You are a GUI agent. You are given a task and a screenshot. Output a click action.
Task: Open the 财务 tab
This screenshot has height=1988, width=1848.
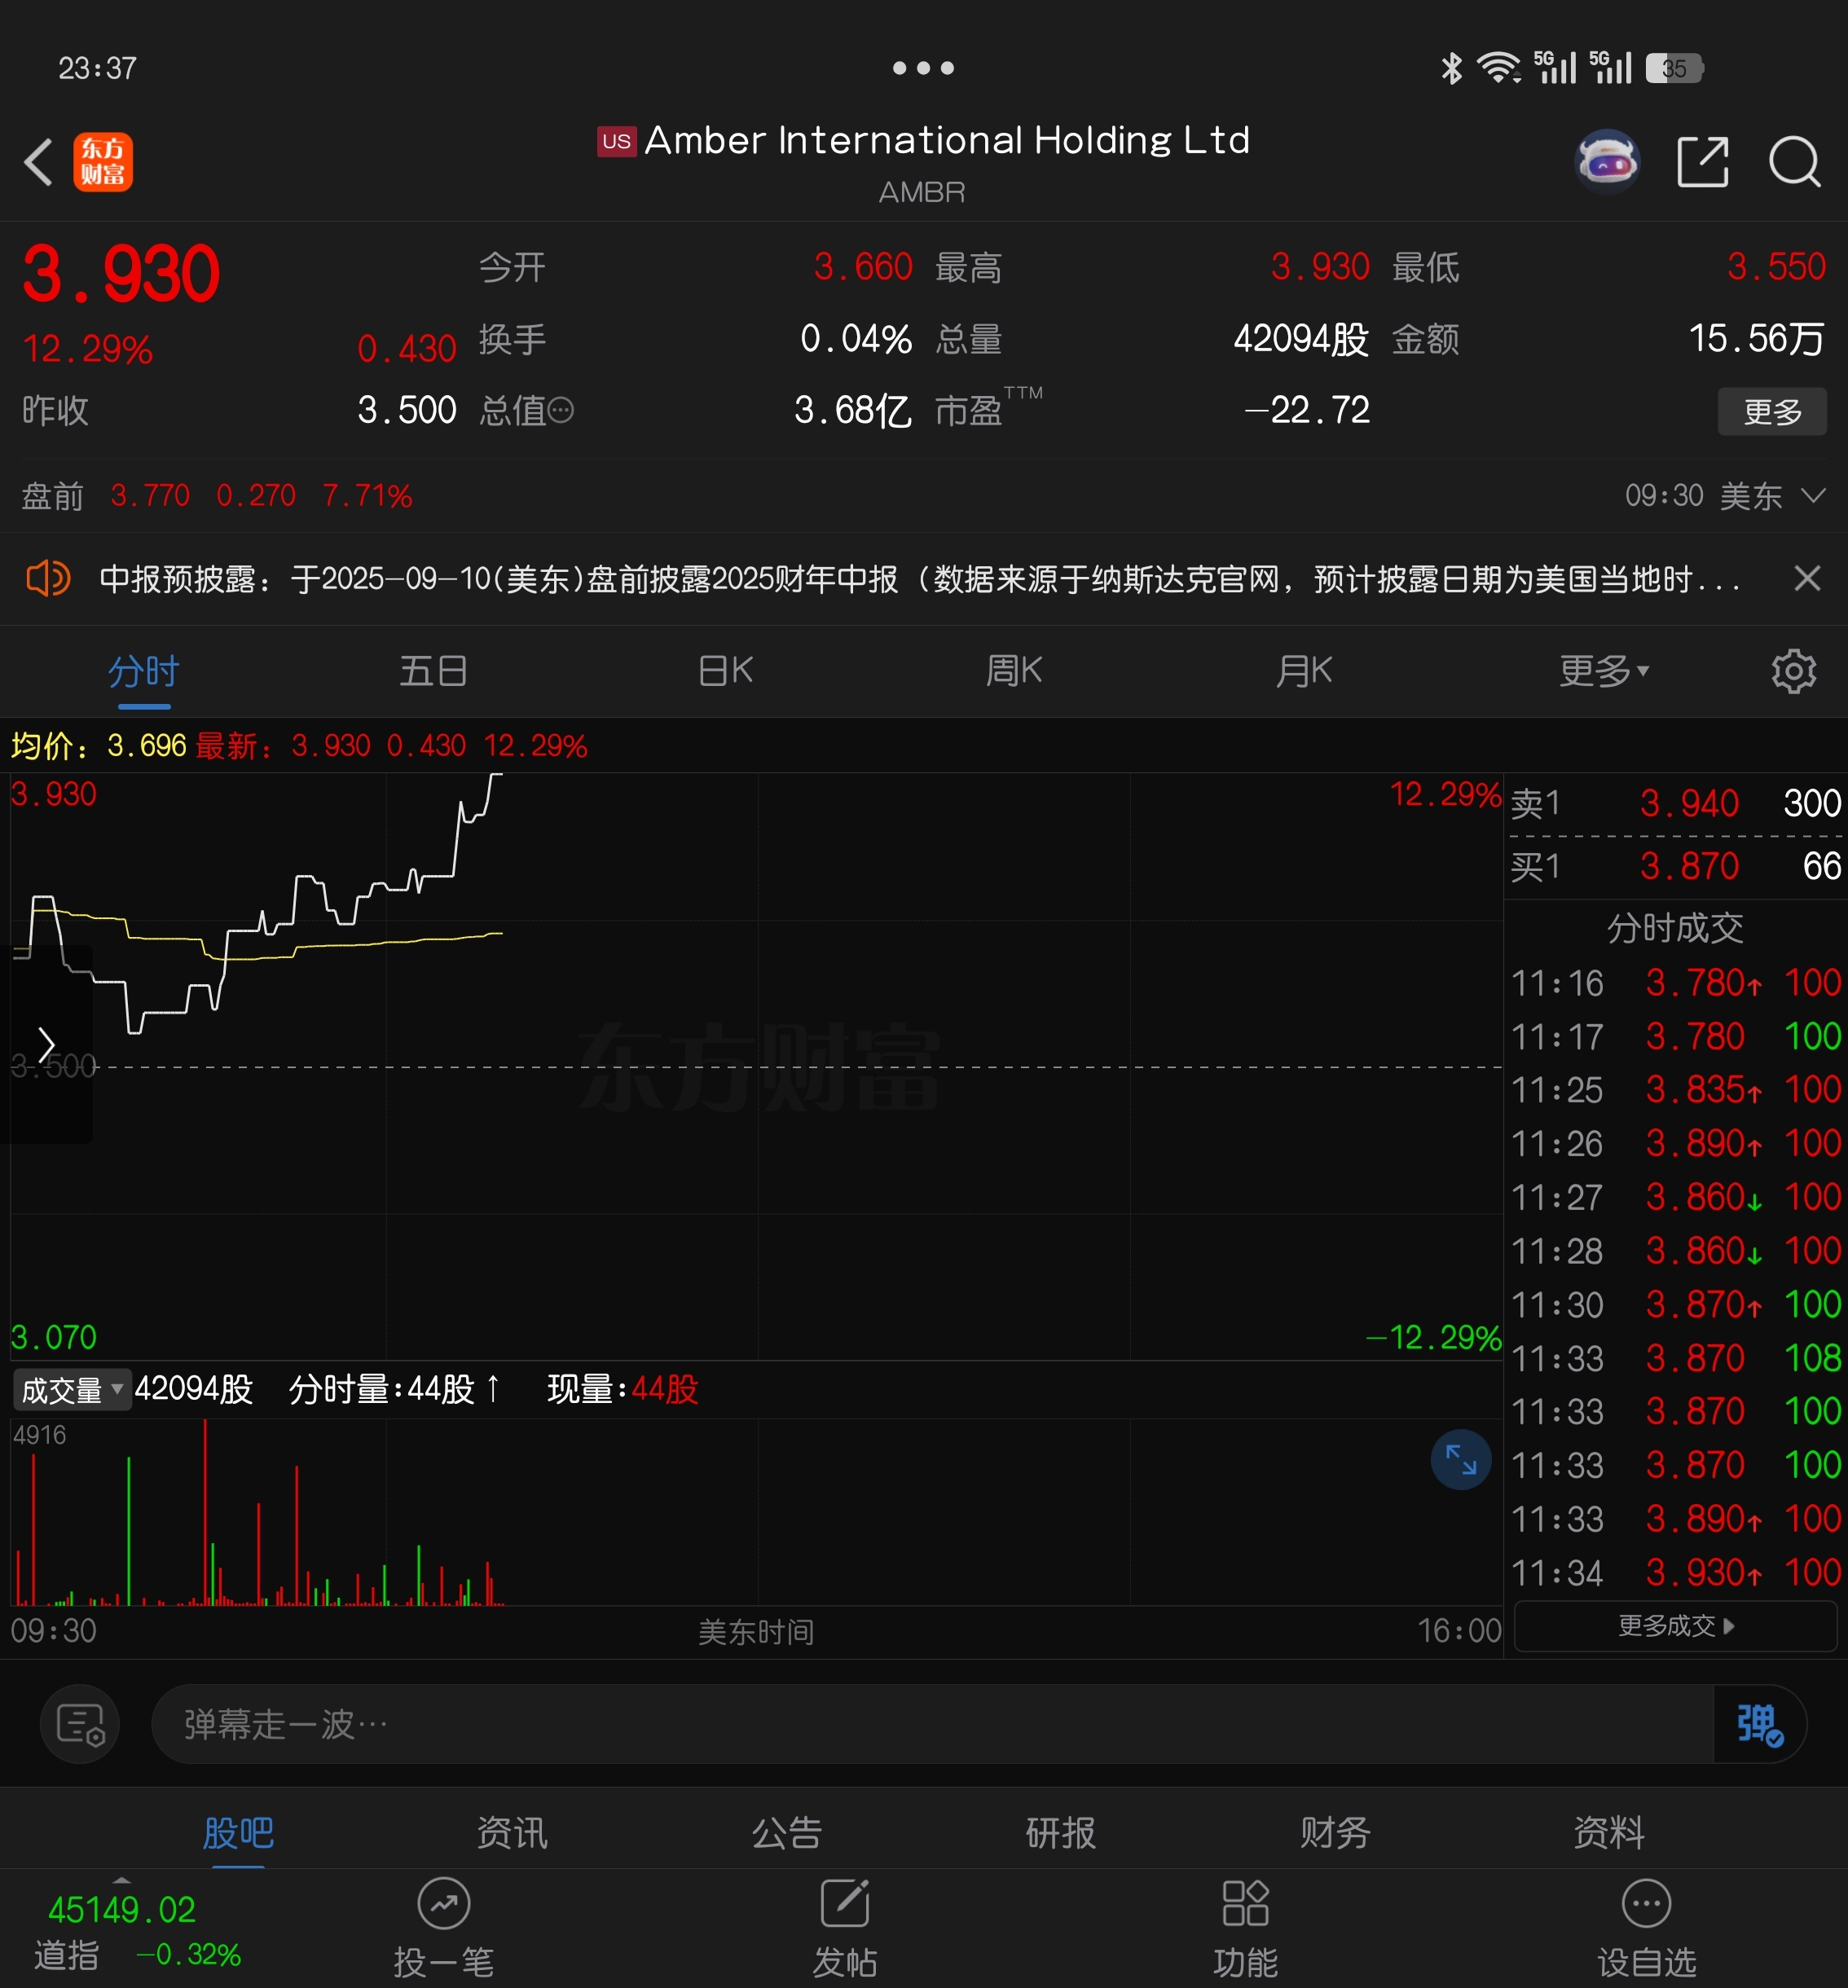pos(1334,1832)
